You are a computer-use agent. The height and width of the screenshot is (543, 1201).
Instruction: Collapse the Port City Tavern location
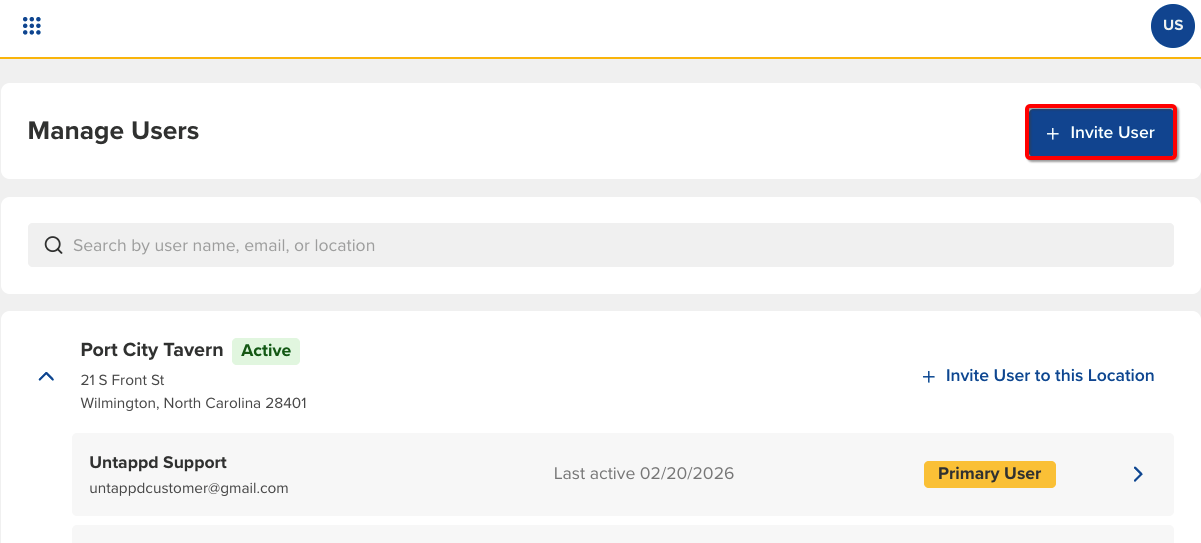(x=46, y=377)
